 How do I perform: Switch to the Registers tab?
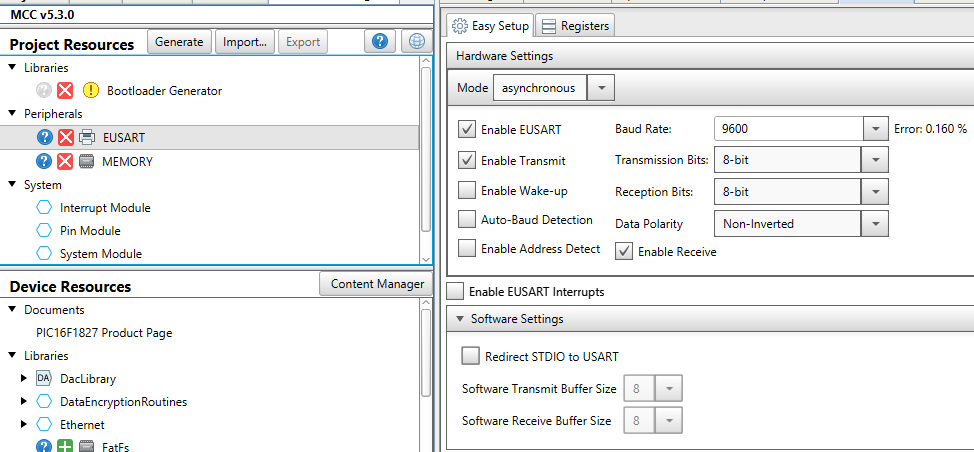[x=576, y=26]
